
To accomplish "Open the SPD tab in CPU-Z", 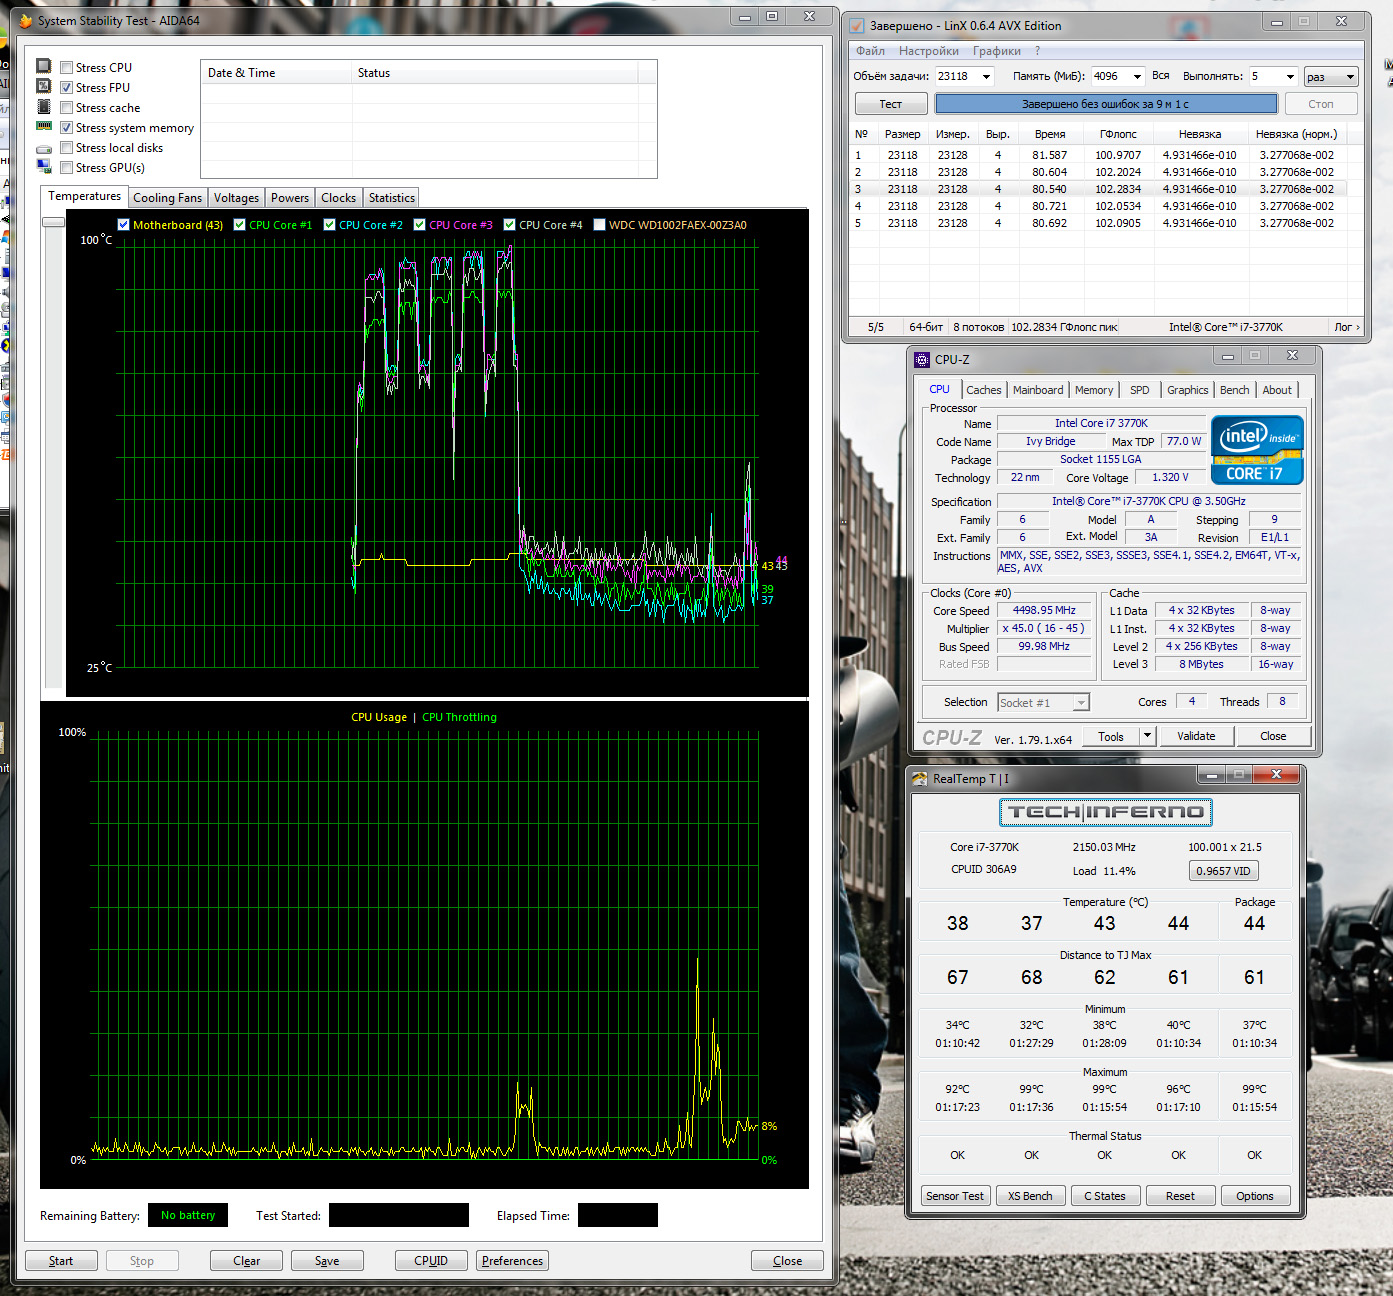I will tap(1139, 390).
